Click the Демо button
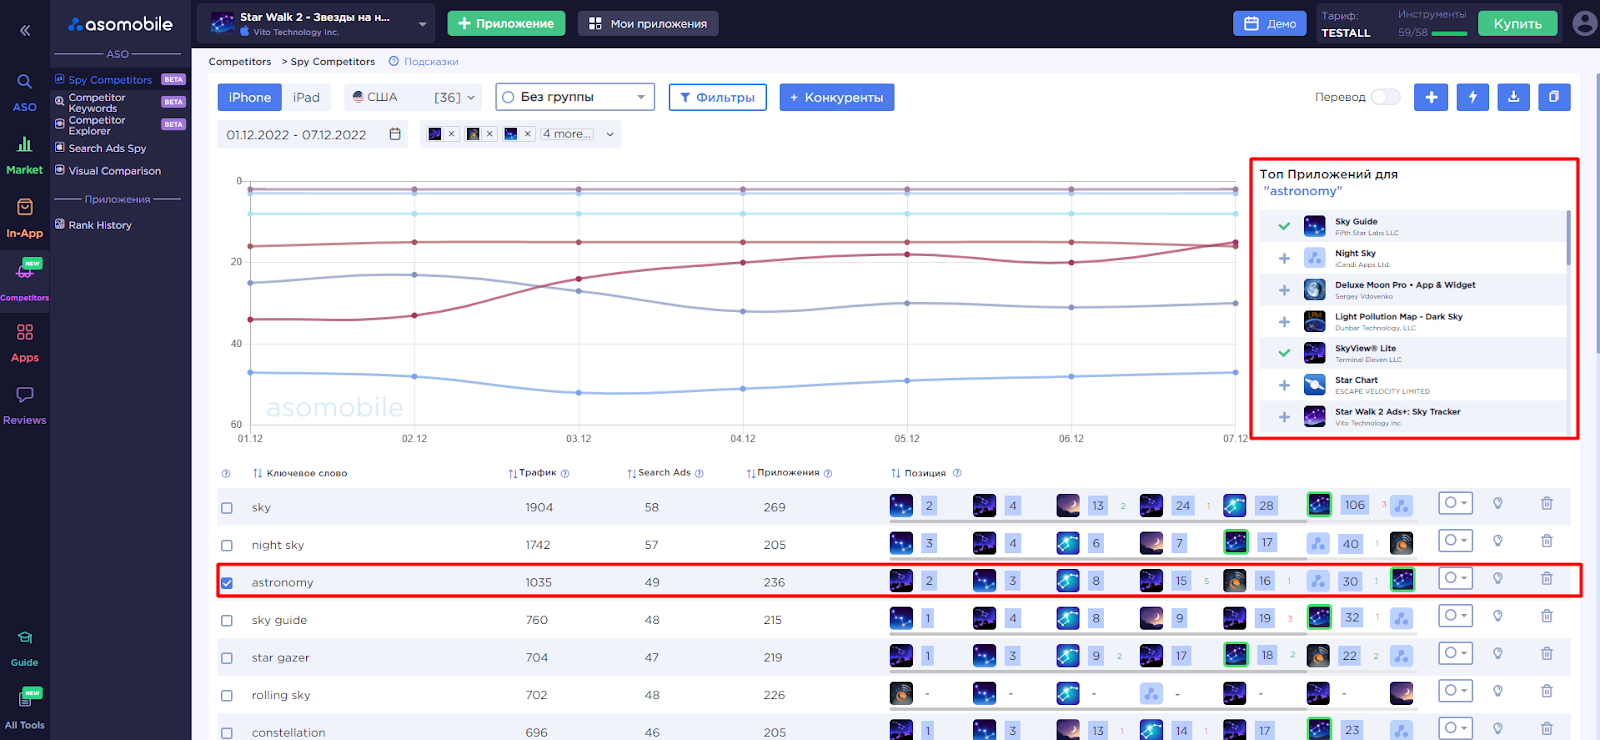Screen dimensions: 1600x740 pyautogui.click(x=1270, y=23)
